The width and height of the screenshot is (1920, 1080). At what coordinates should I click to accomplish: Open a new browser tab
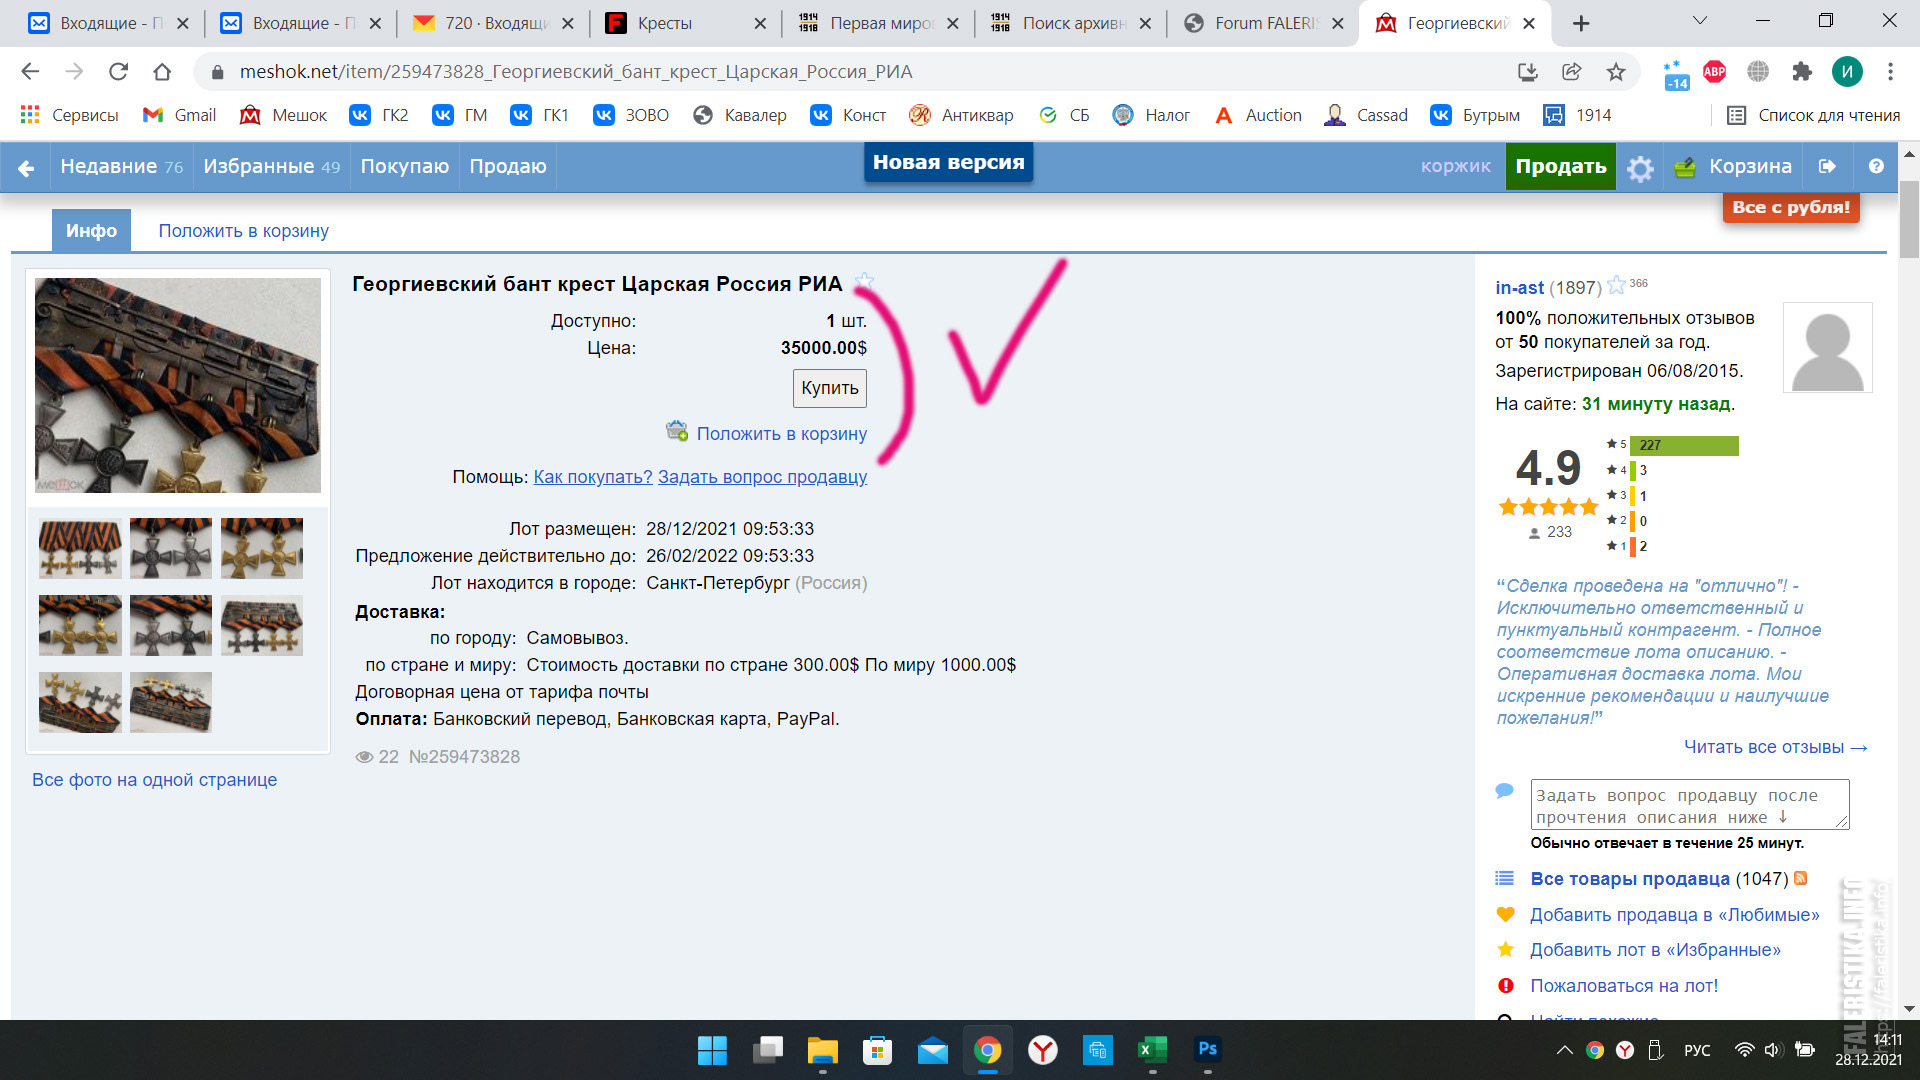pyautogui.click(x=1581, y=23)
